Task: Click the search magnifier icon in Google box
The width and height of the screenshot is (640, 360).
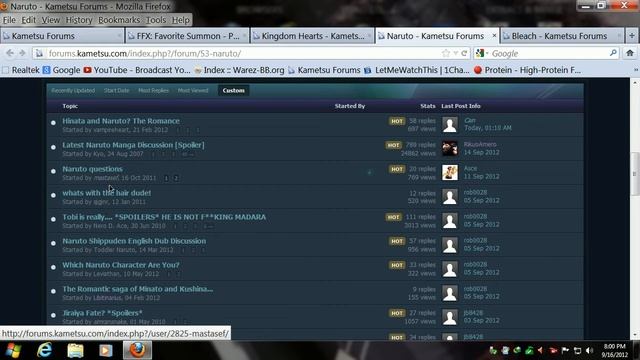Action: tap(613, 53)
